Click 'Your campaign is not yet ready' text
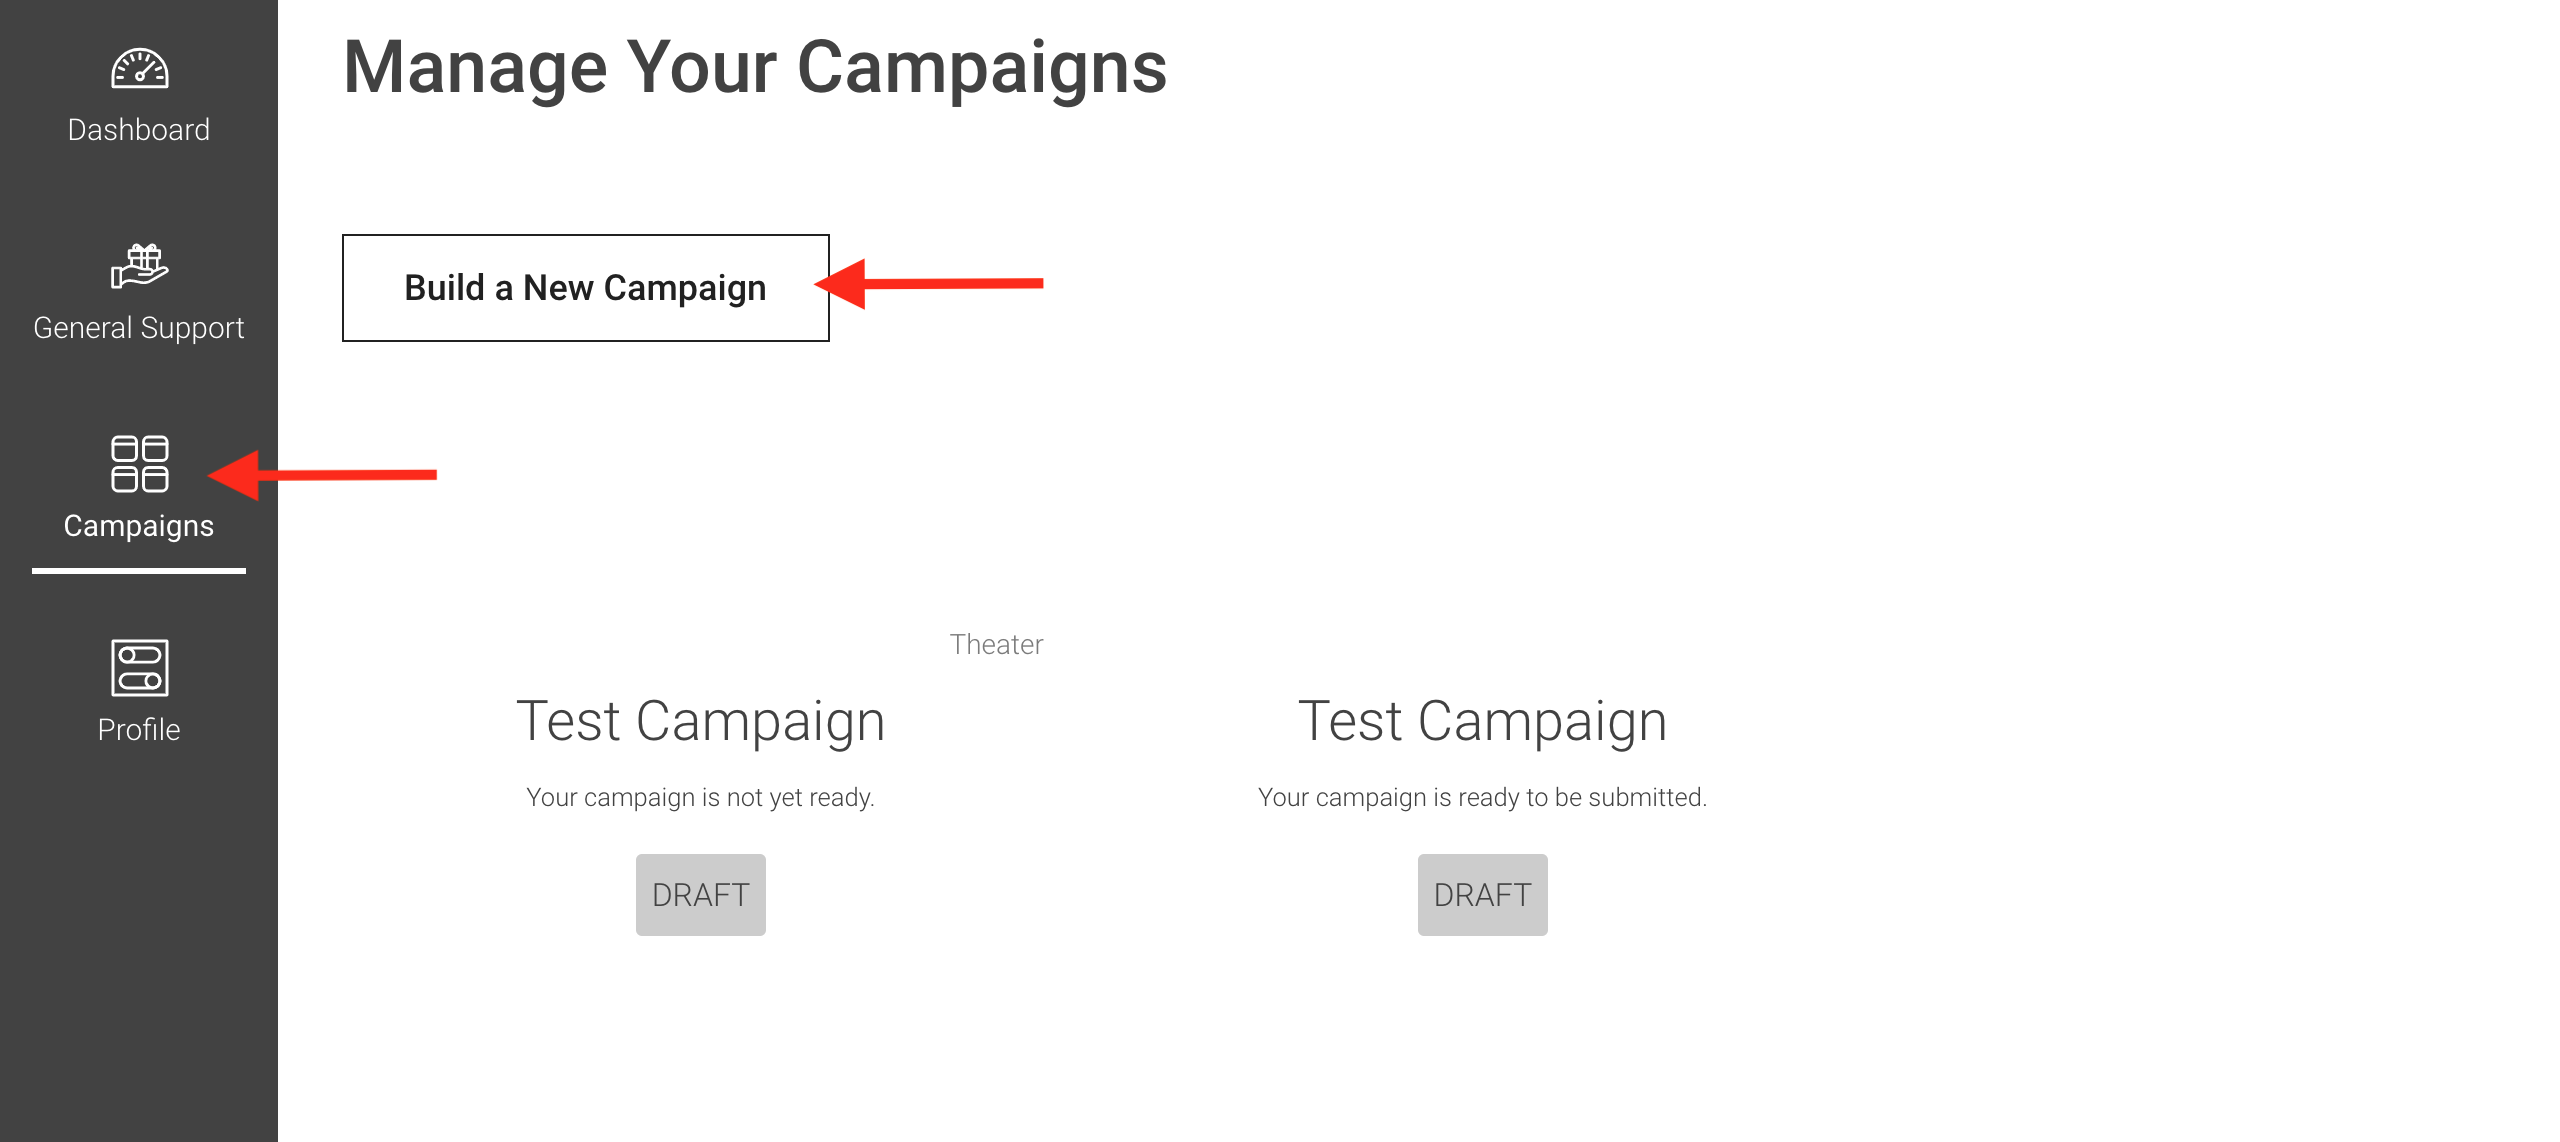 (701, 797)
